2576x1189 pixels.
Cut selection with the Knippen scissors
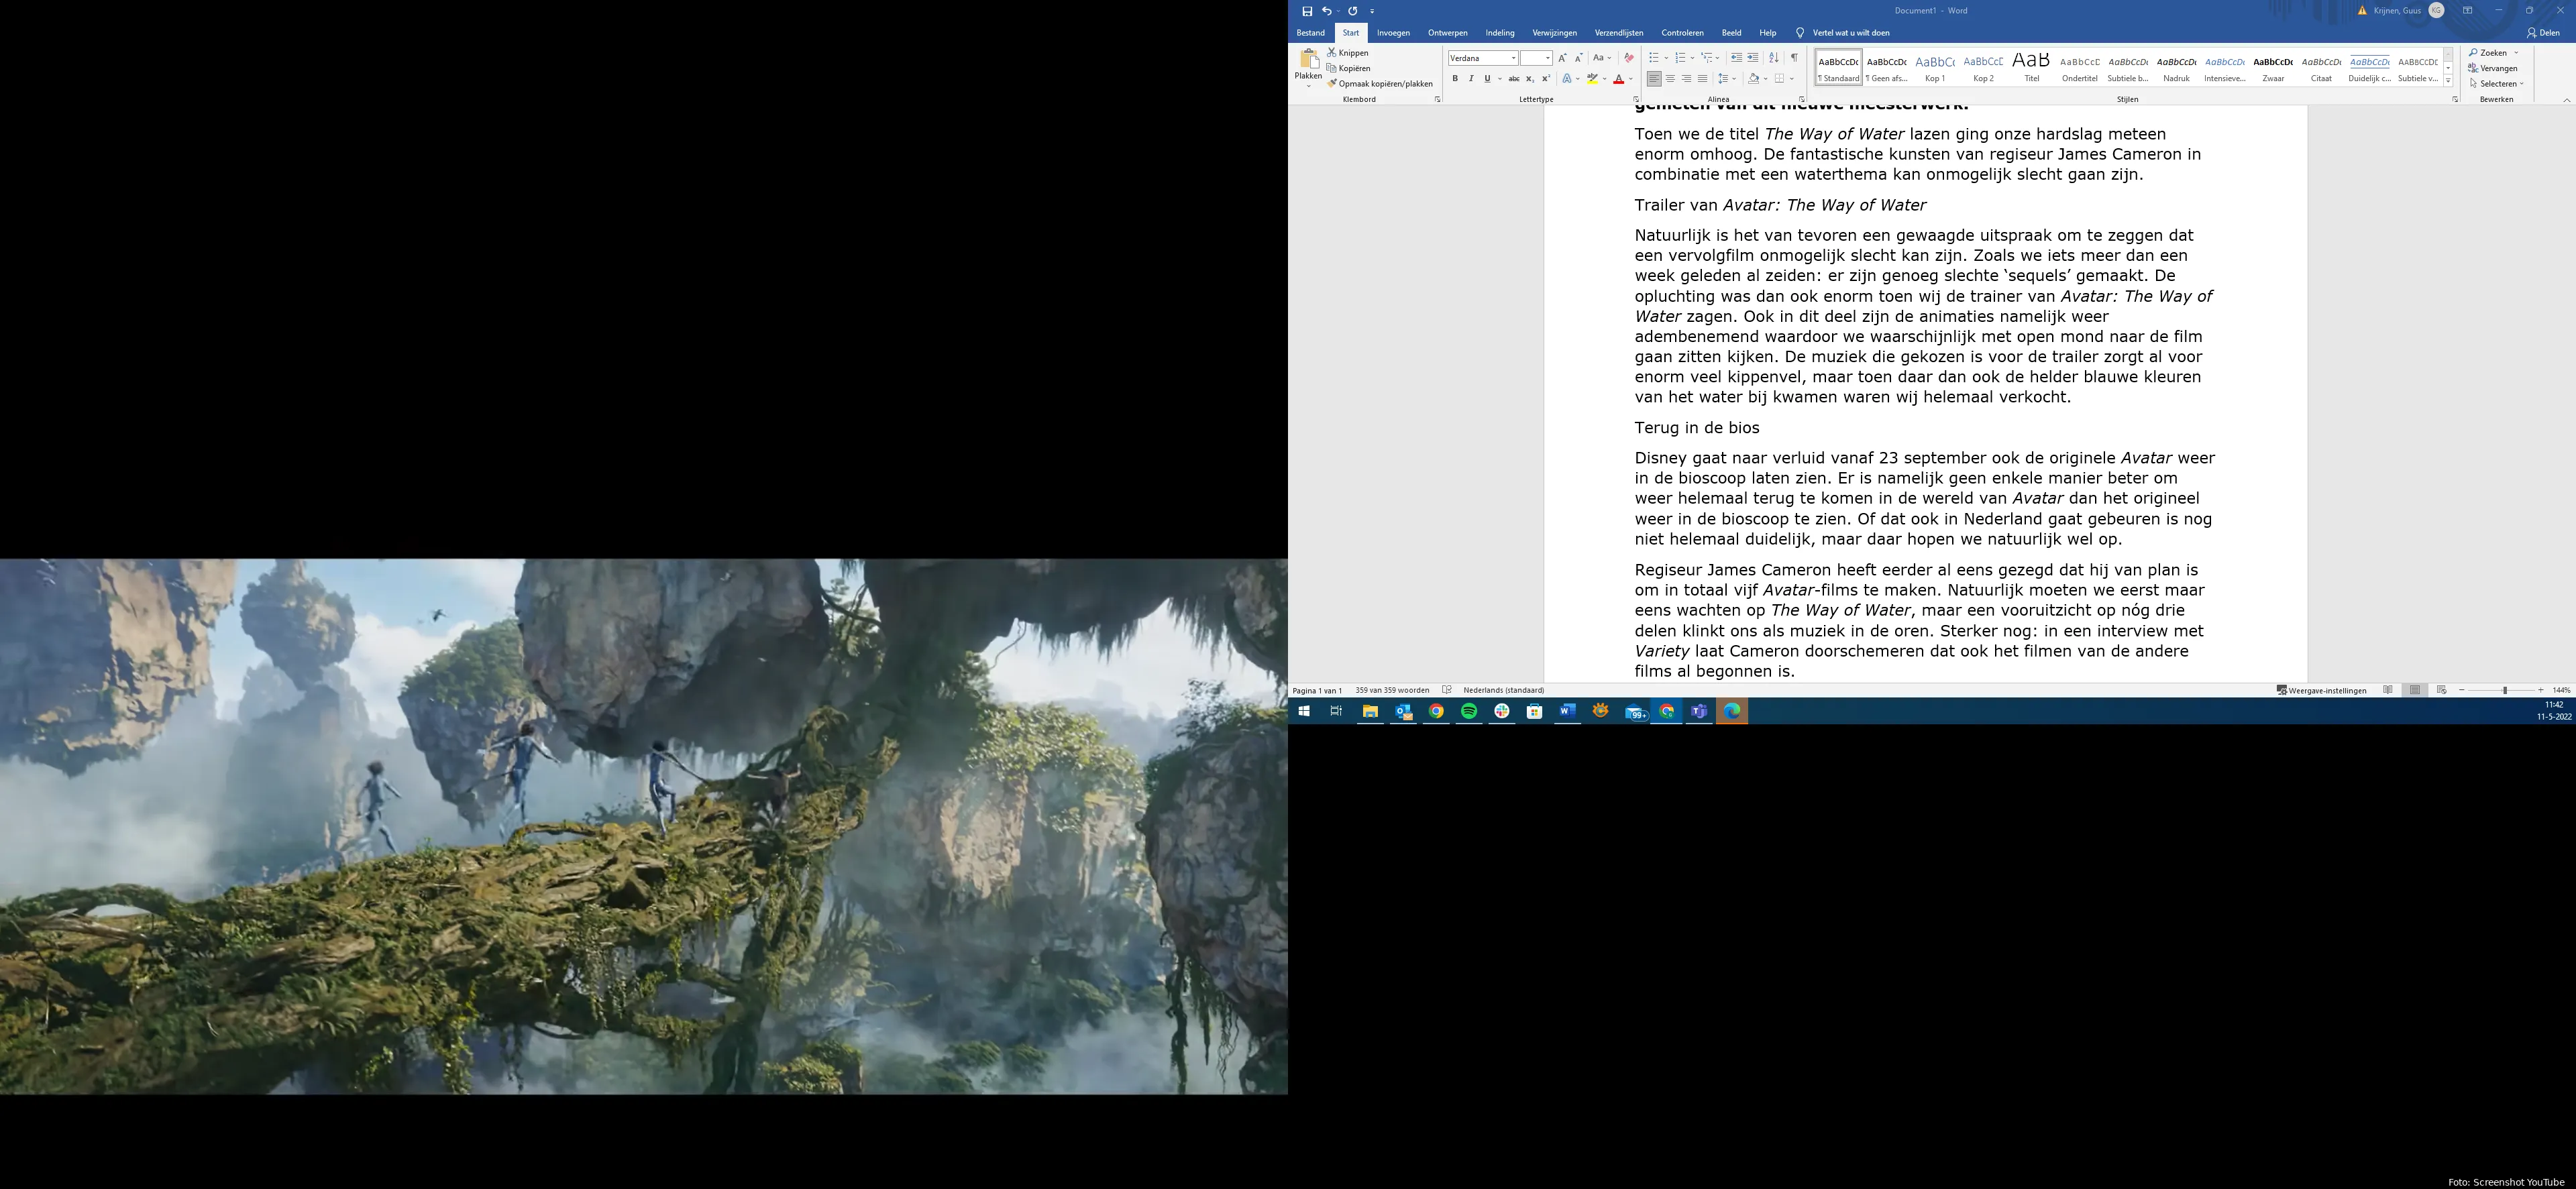[1348, 53]
